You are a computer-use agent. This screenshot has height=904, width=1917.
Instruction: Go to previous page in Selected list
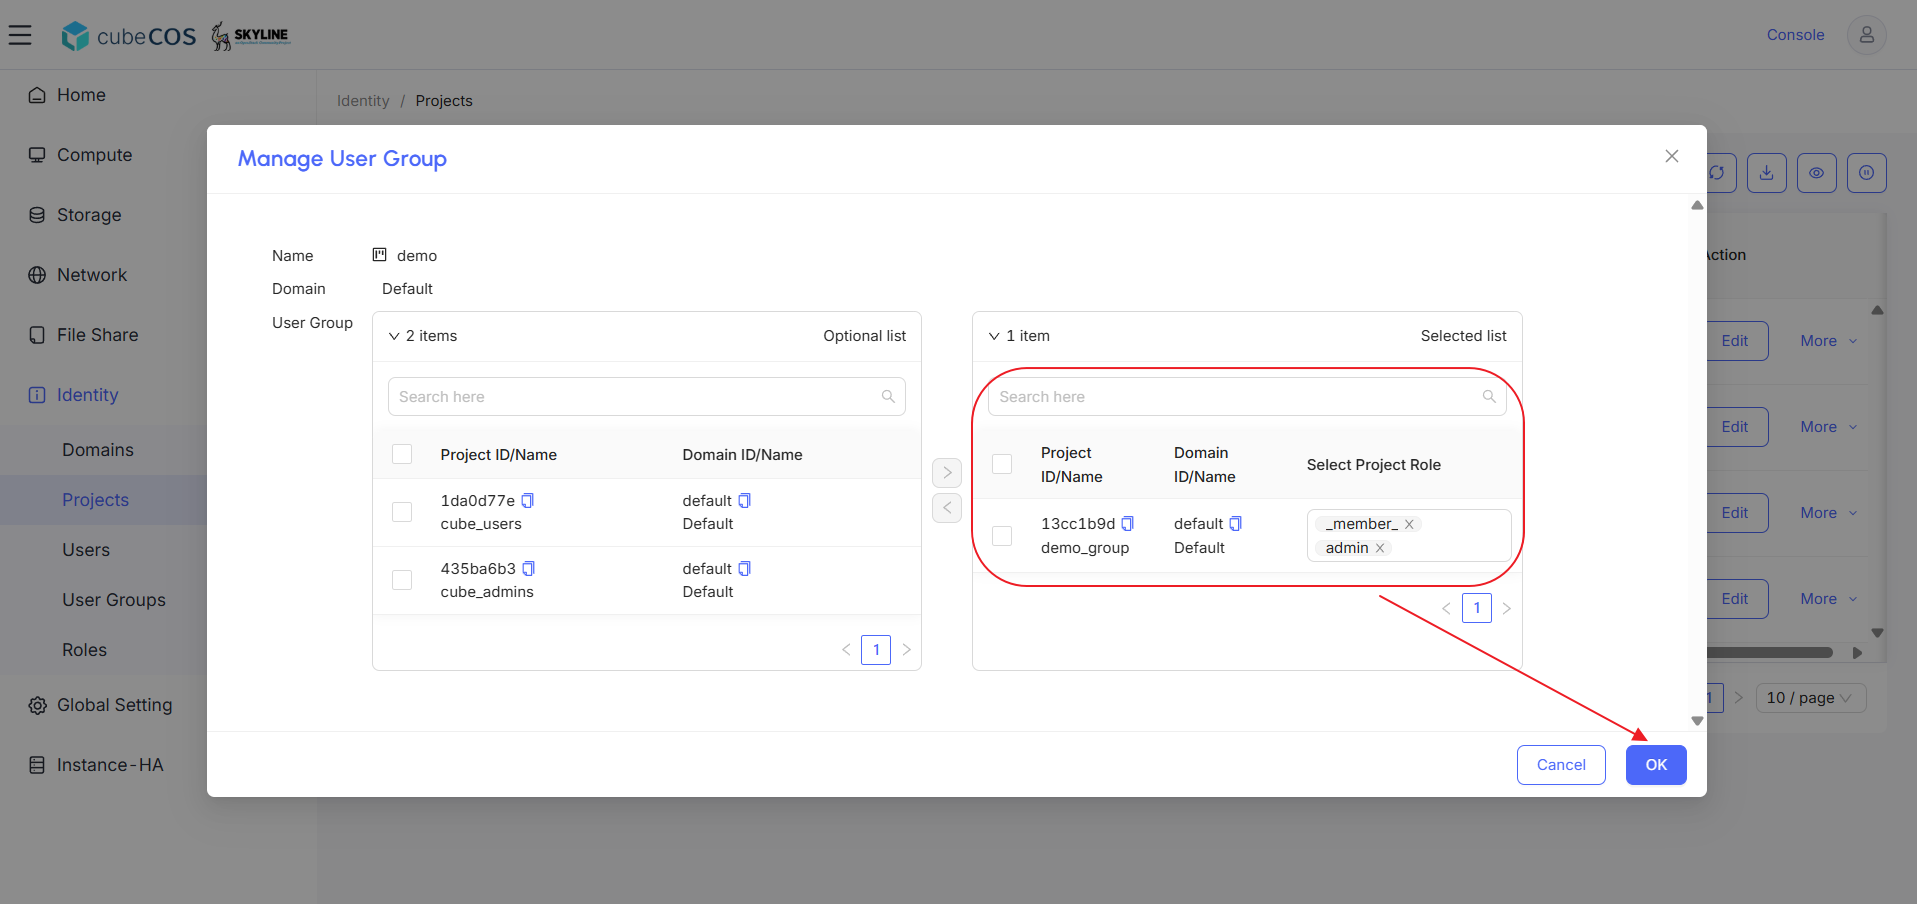click(1446, 608)
